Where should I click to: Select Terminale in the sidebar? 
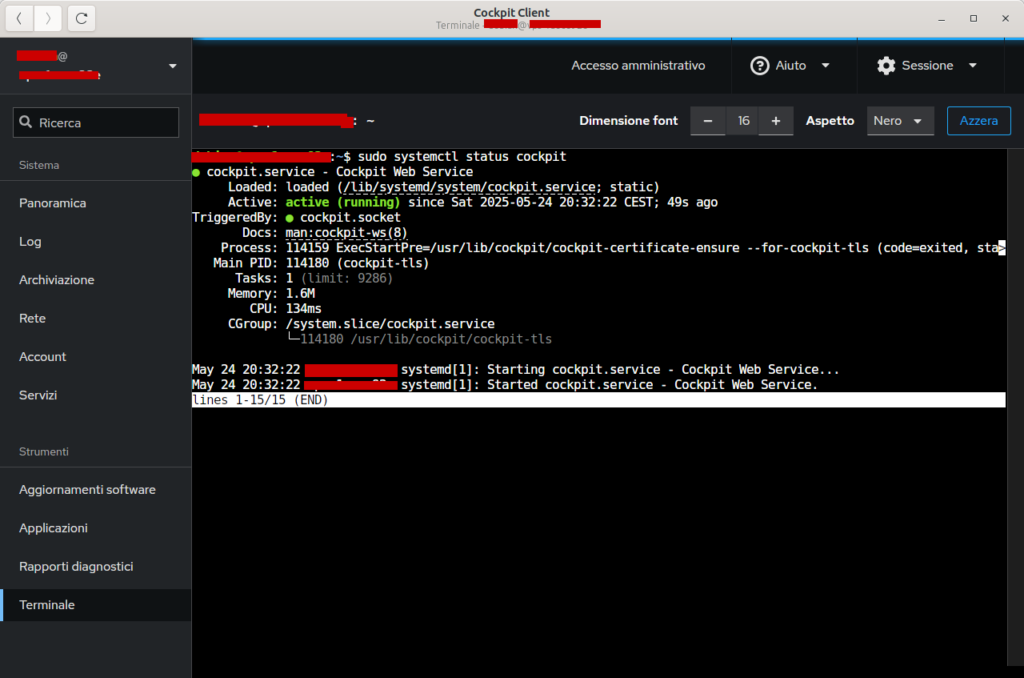(95, 605)
